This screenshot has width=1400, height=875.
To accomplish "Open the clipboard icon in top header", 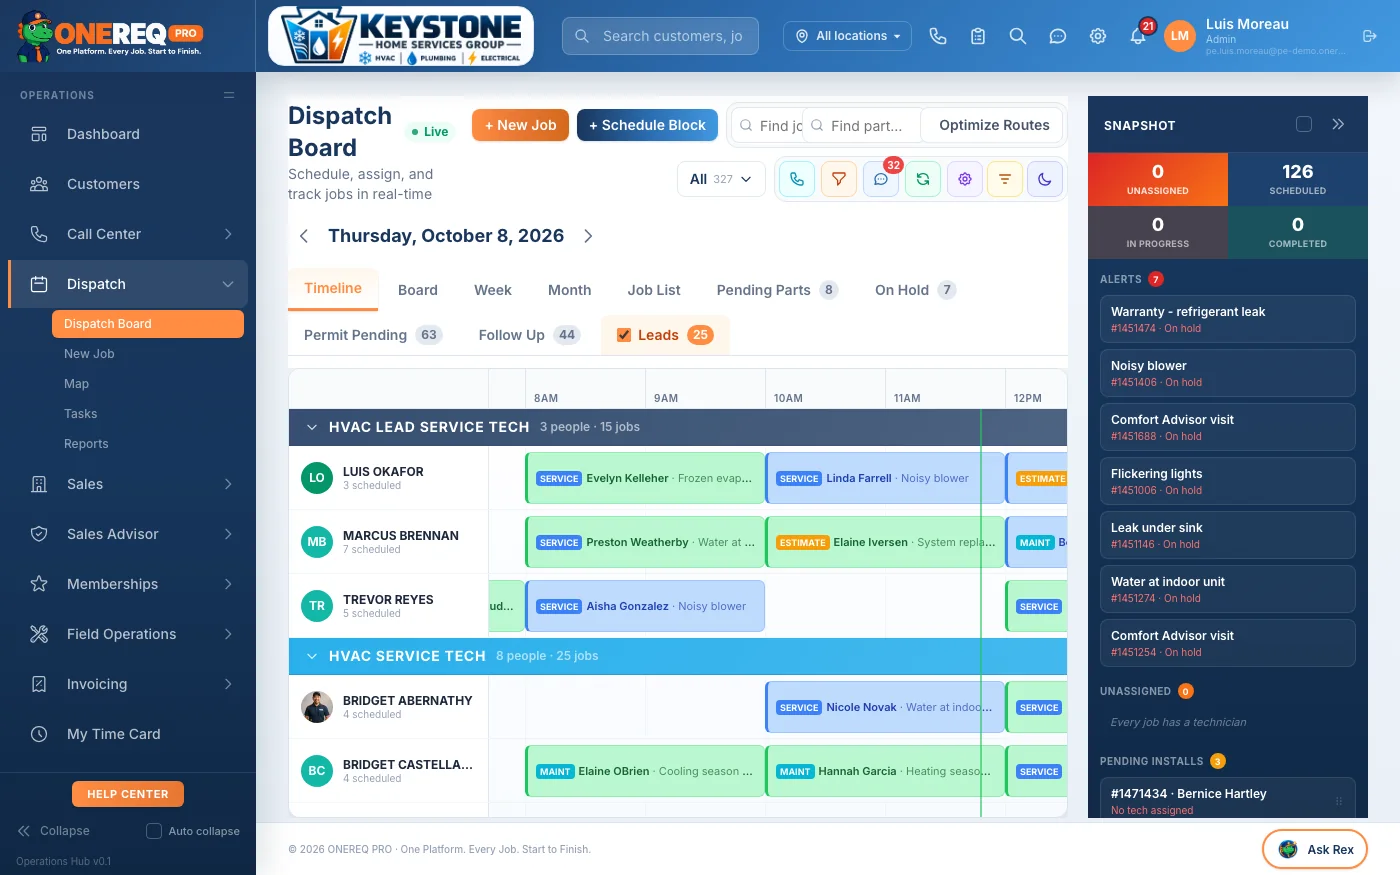I will coord(978,36).
